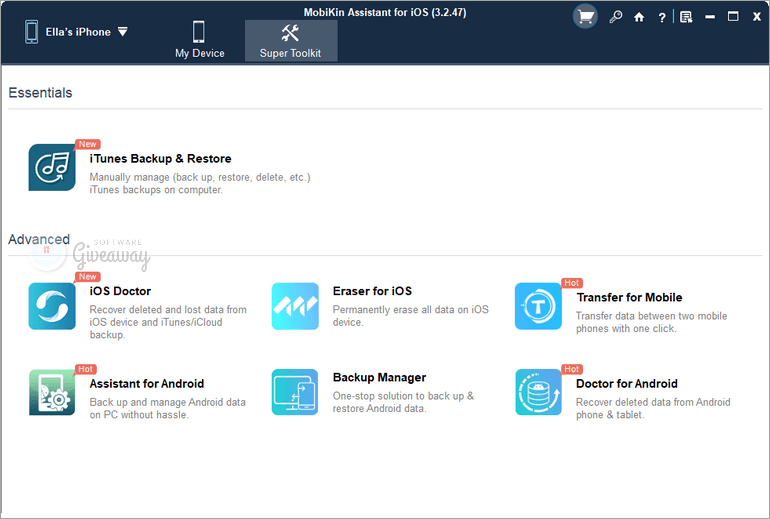Click the Advanced section heading
The width and height of the screenshot is (770, 519).
tap(39, 239)
